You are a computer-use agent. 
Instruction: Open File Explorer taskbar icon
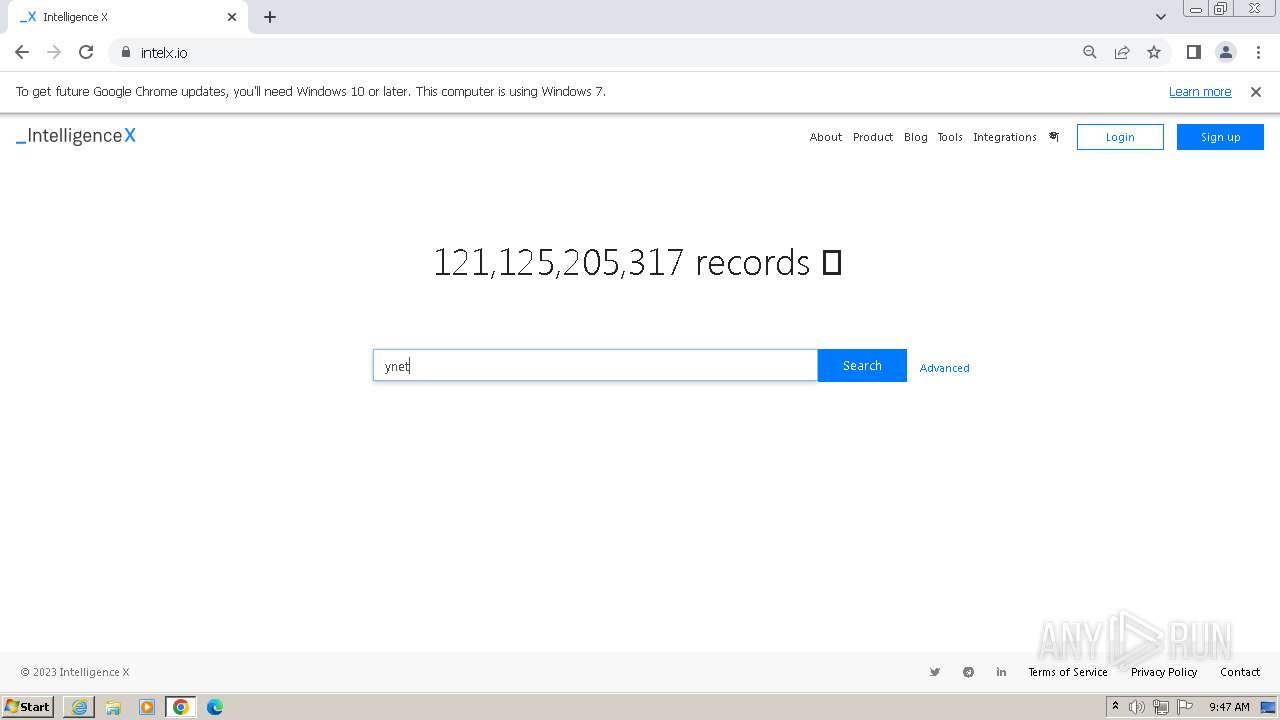coord(113,707)
